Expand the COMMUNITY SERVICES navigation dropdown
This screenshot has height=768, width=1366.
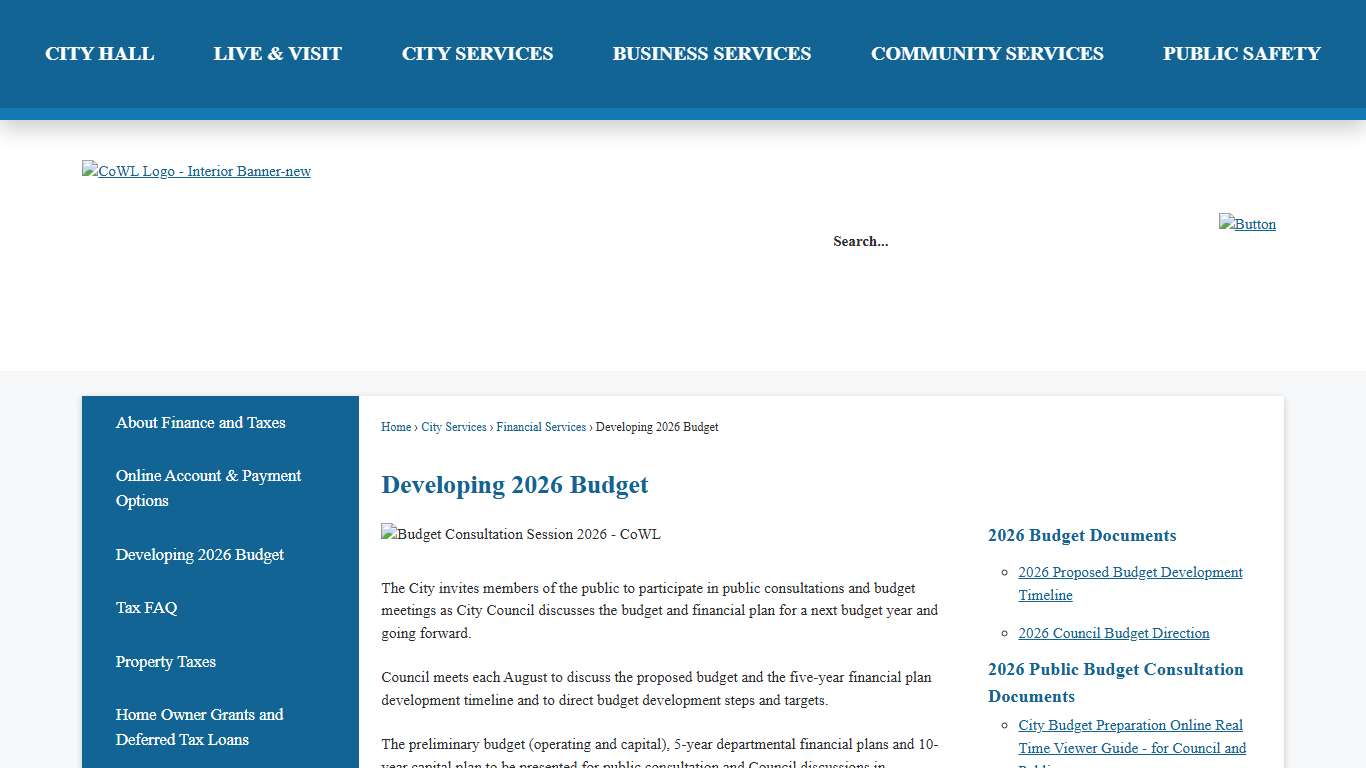(x=987, y=54)
